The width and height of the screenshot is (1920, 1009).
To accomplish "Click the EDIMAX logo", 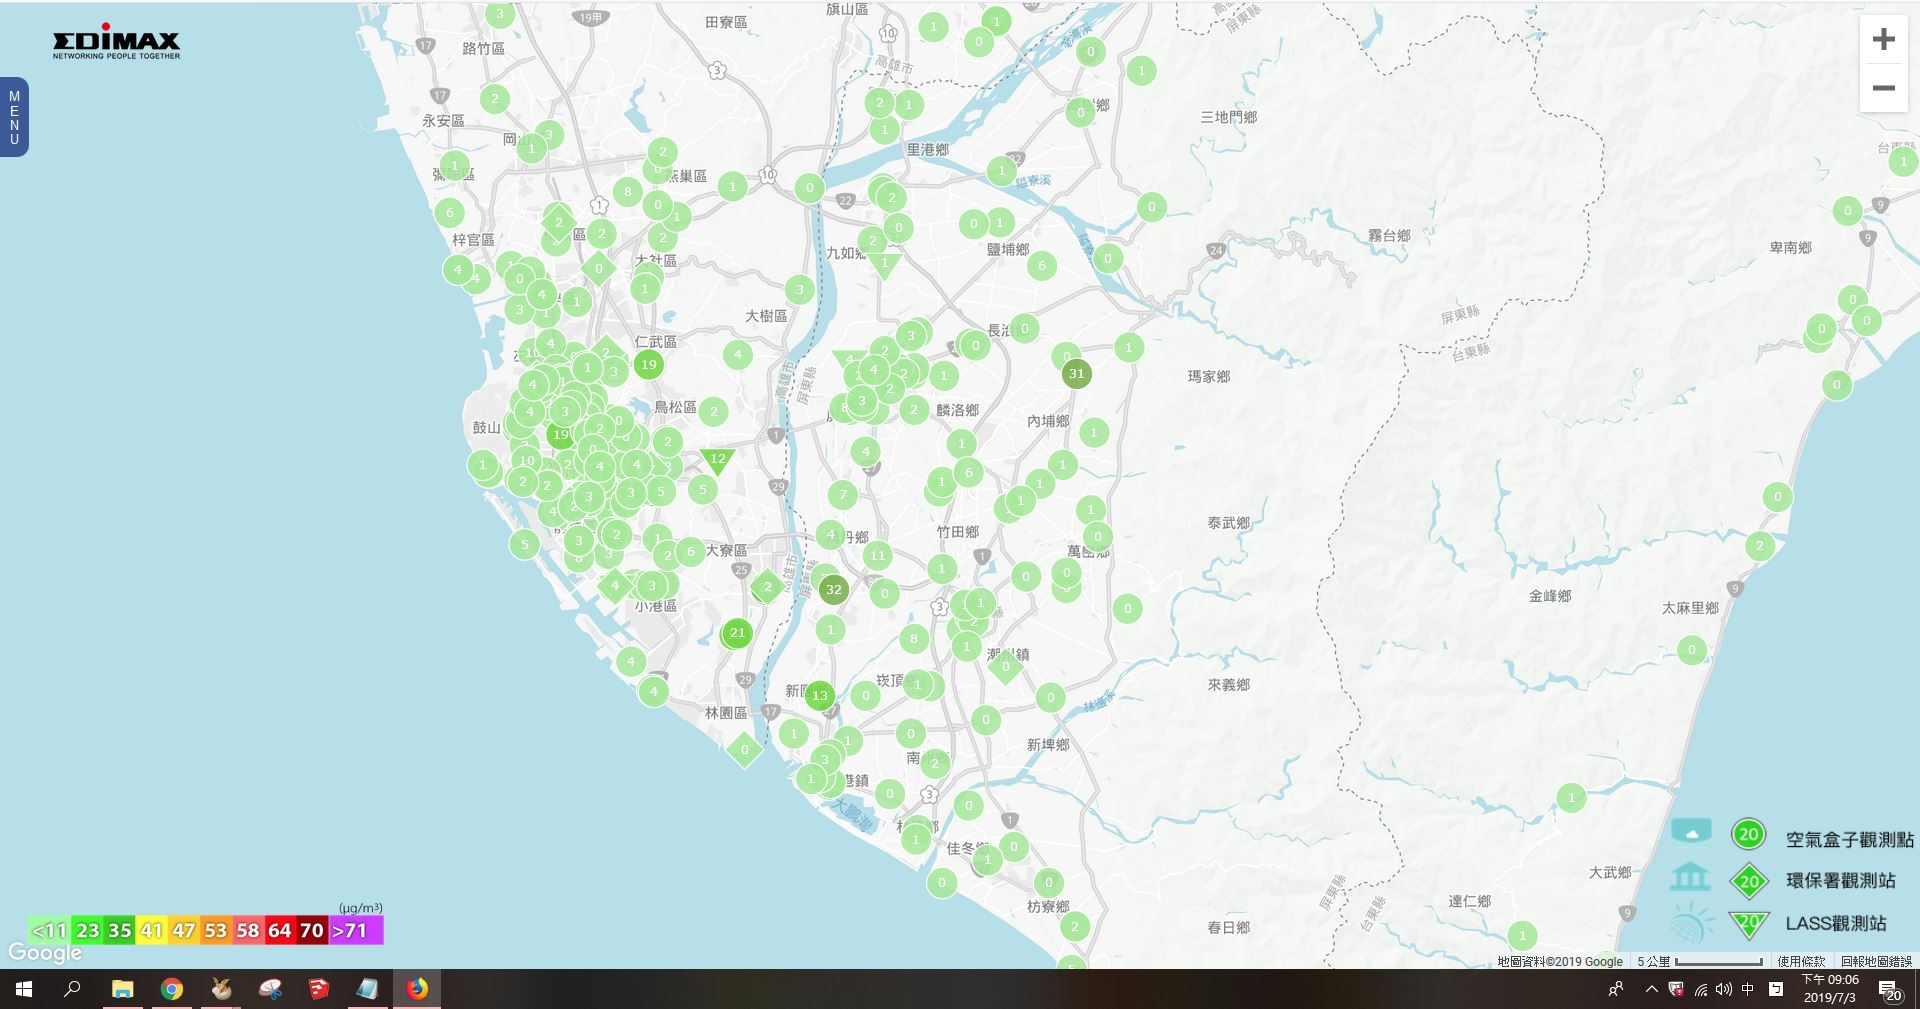I will (116, 42).
